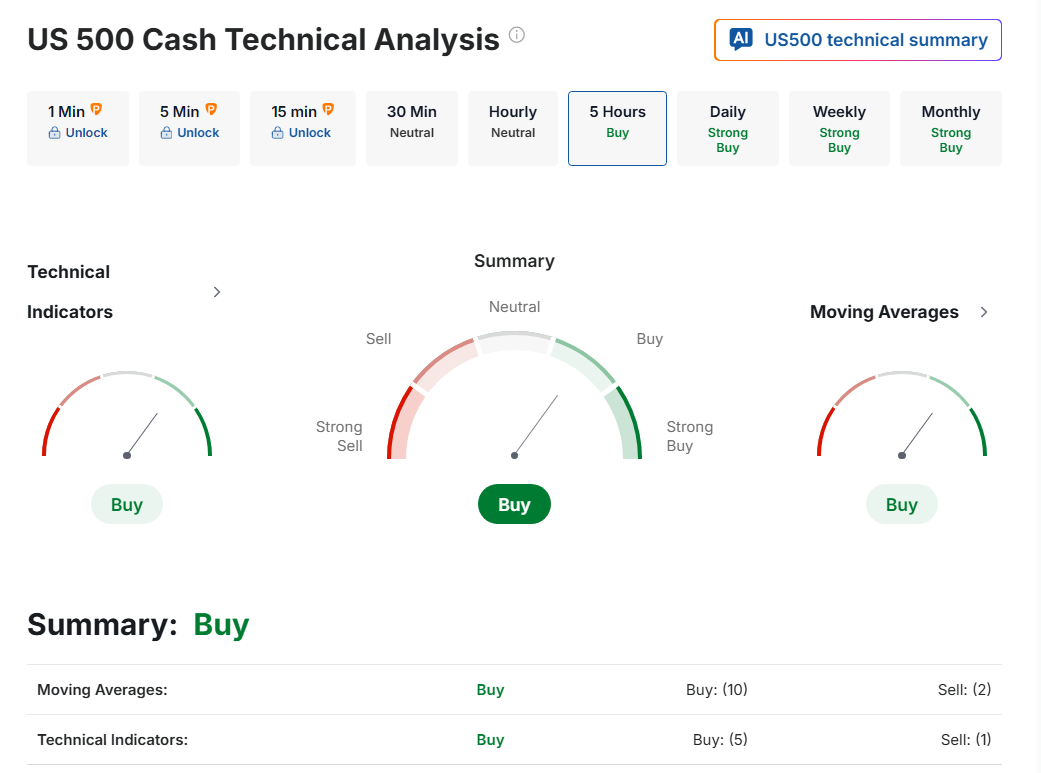Click the orange pro badge on 5 Min
Screen dimensions: 1041x773
click(x=211, y=110)
